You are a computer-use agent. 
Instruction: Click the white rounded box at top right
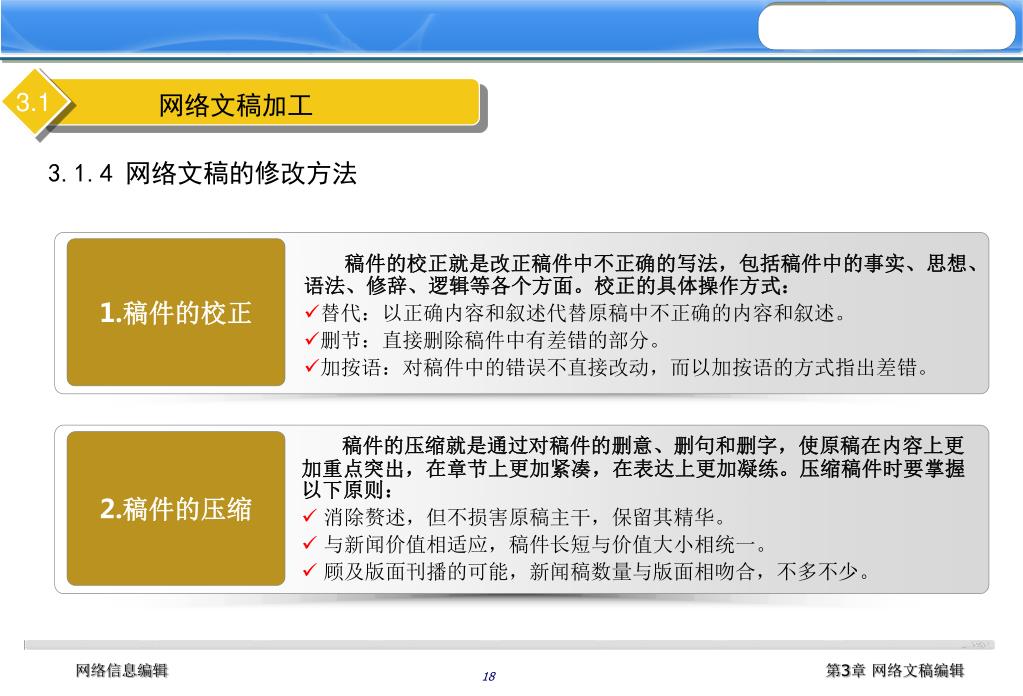pyautogui.click(x=886, y=27)
